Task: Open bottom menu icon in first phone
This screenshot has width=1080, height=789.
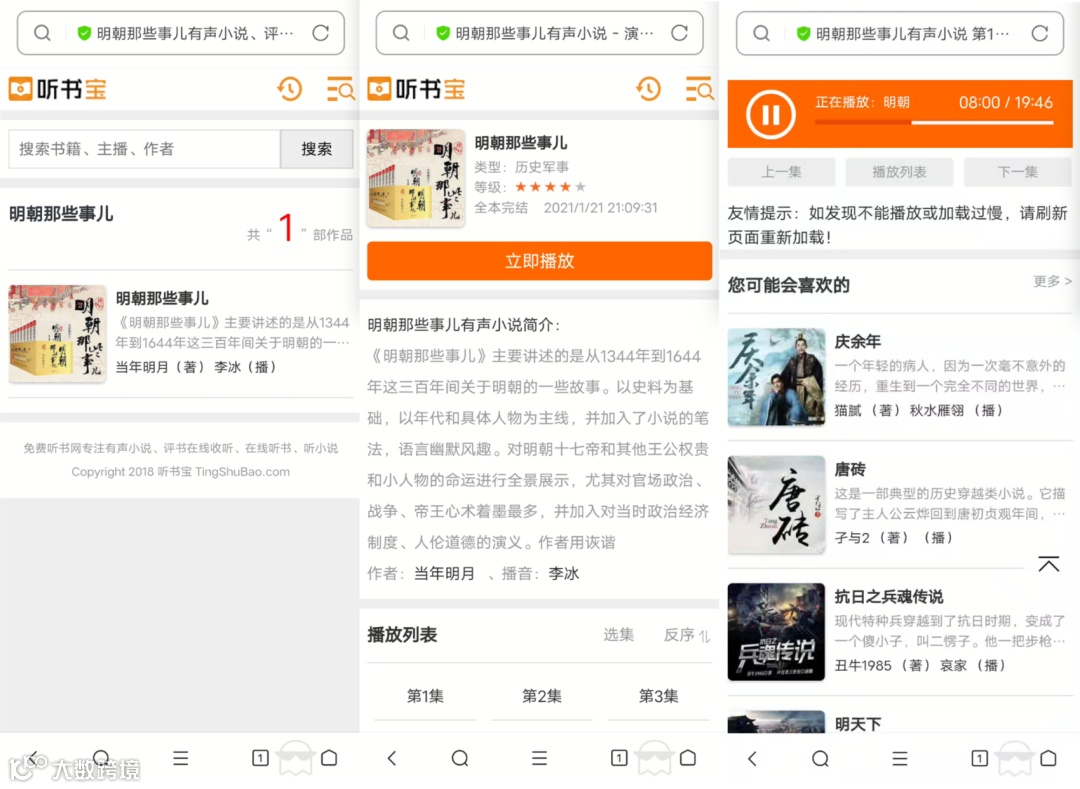Action: click(180, 758)
